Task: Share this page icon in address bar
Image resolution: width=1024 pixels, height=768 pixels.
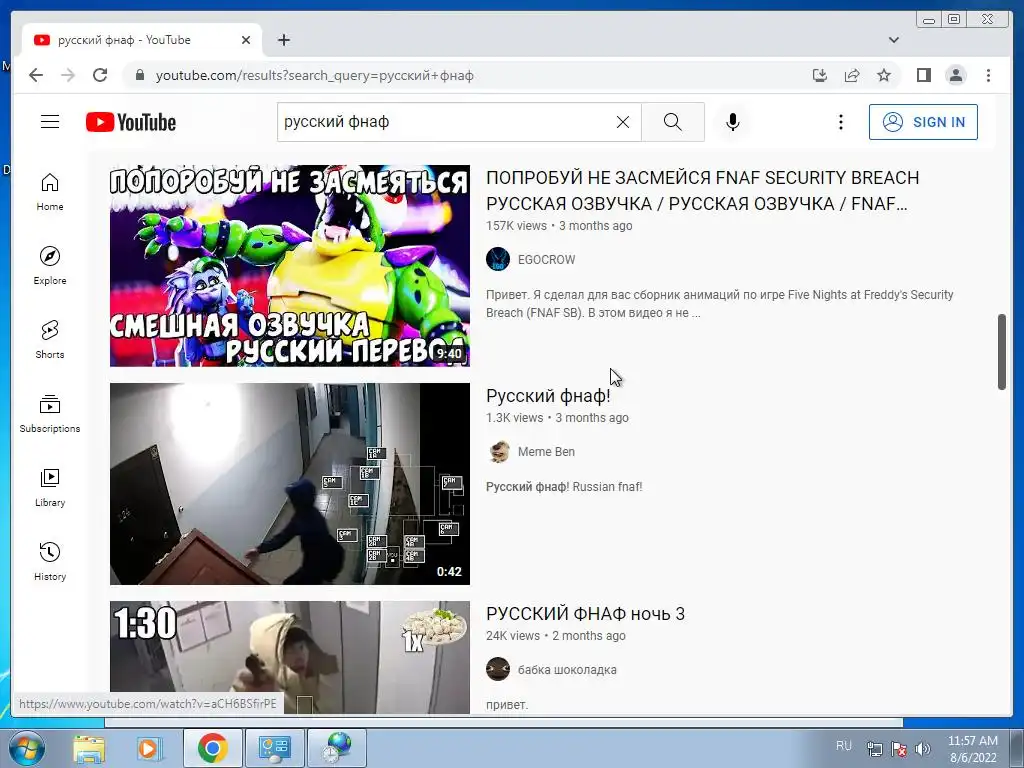Action: coord(852,75)
